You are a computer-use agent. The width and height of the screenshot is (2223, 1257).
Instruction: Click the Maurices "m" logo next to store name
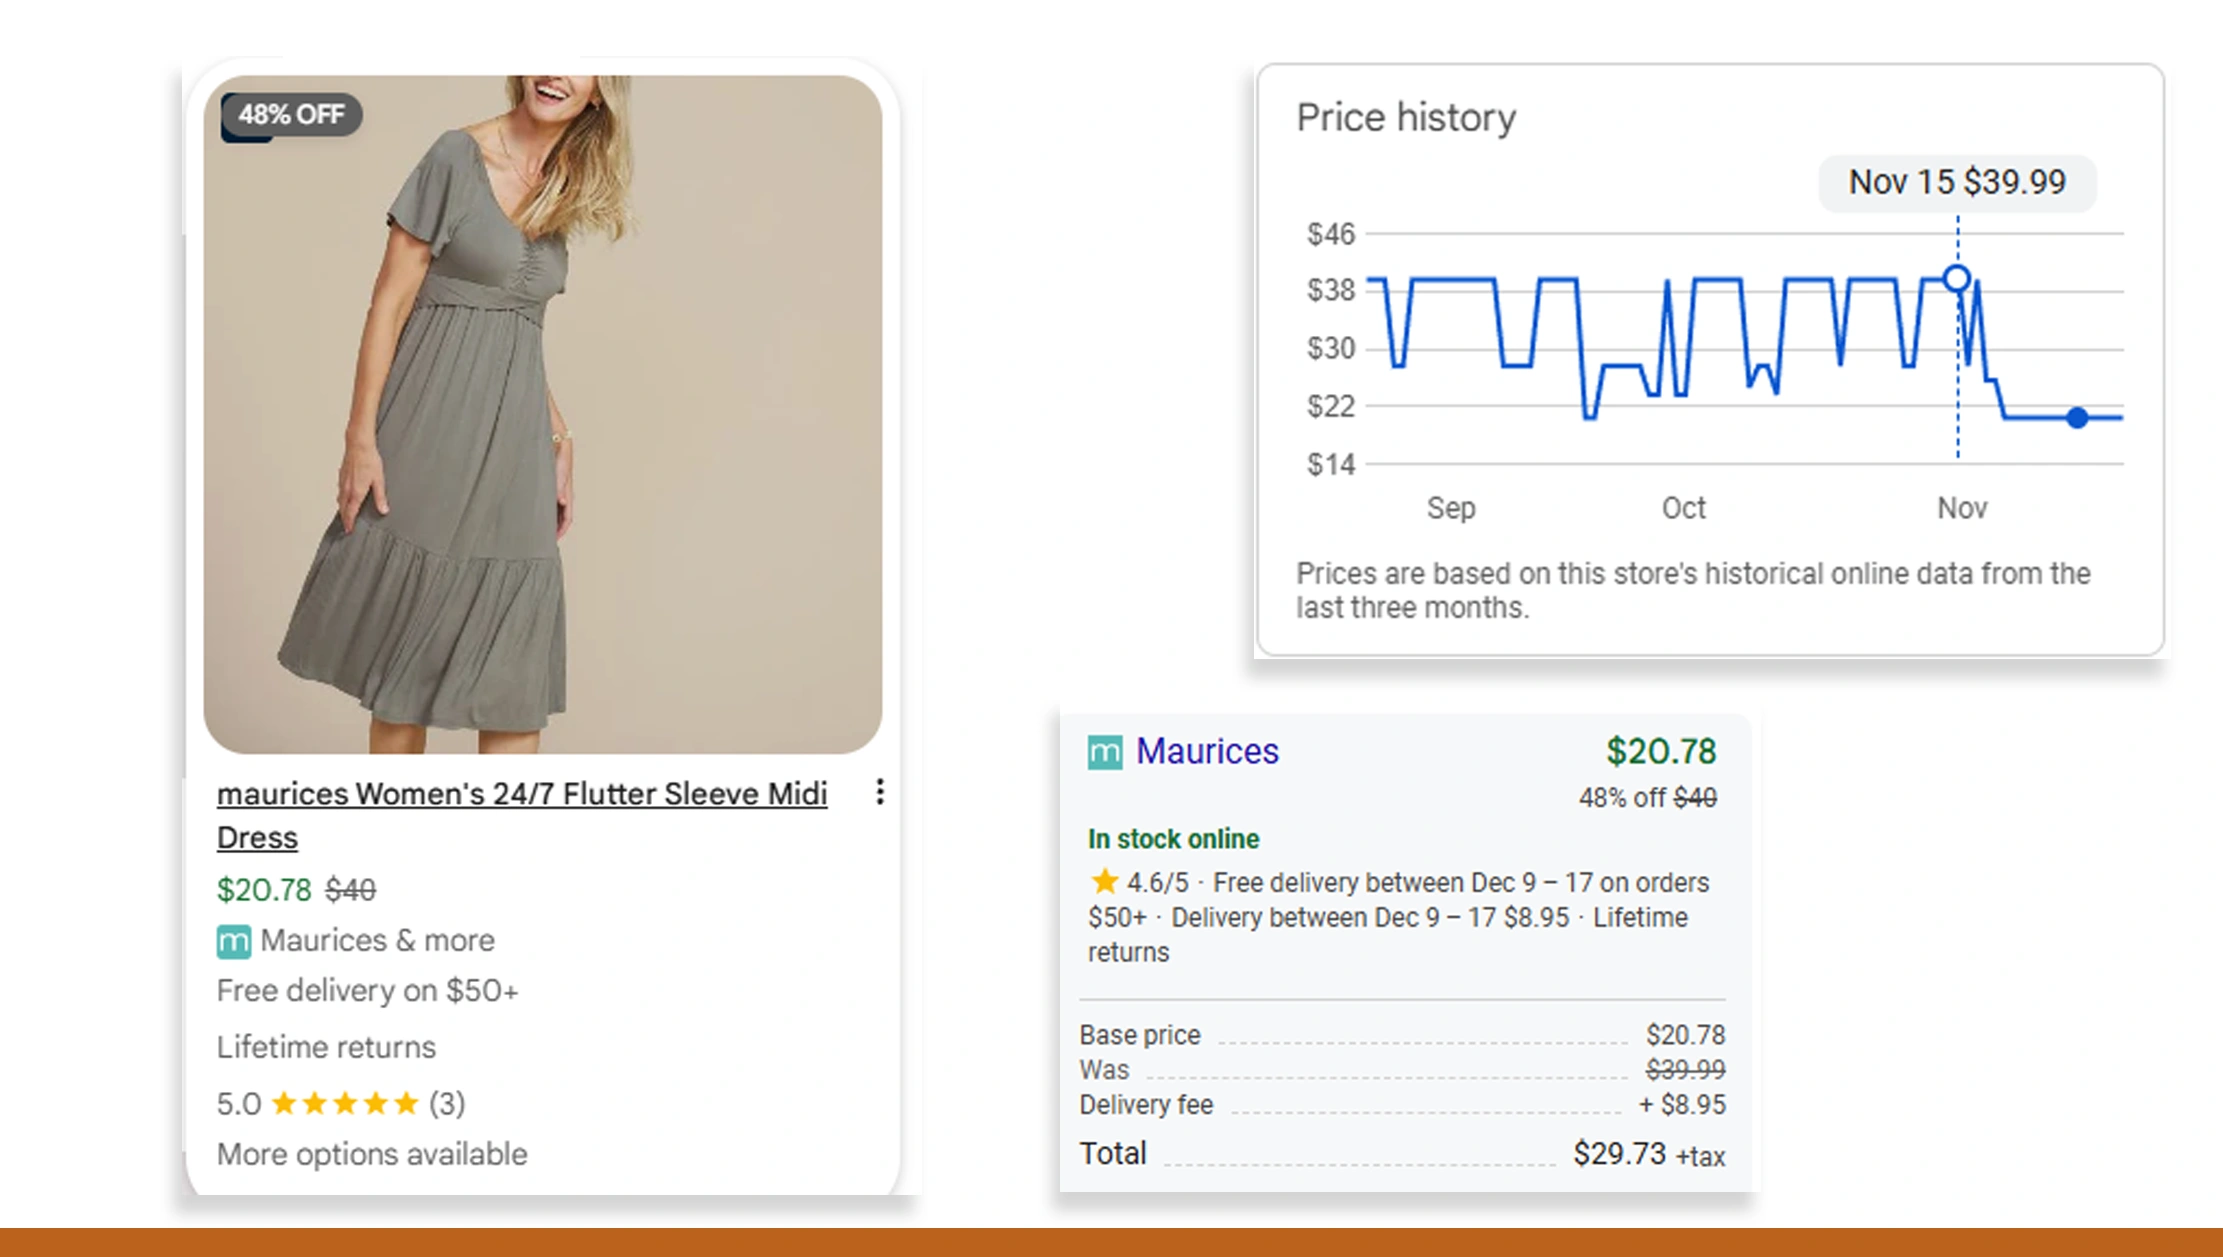pos(232,939)
